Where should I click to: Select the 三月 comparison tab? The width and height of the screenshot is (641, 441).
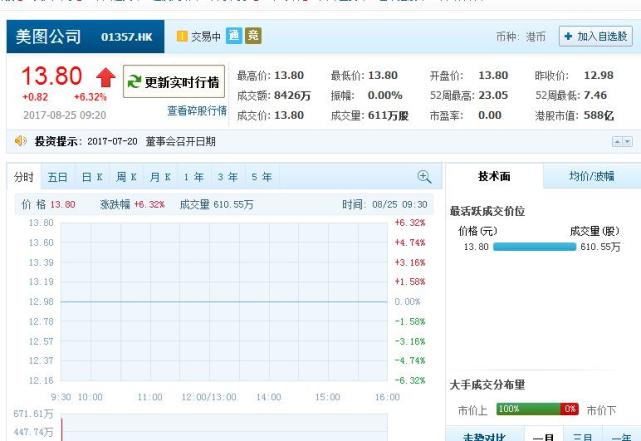click(x=583, y=436)
